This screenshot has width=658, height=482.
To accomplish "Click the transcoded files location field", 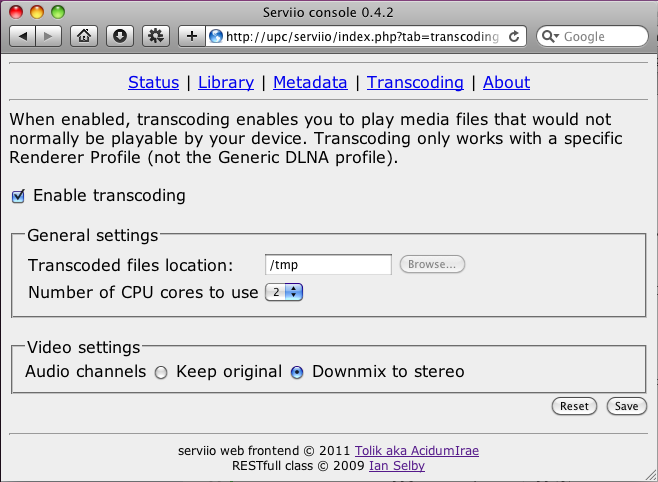I will click(328, 265).
